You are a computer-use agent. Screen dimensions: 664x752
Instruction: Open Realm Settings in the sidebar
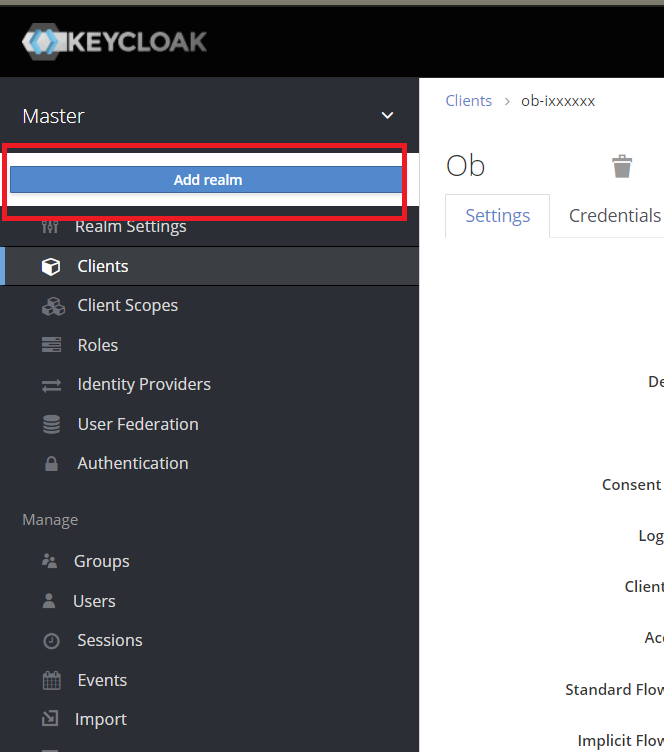130,226
